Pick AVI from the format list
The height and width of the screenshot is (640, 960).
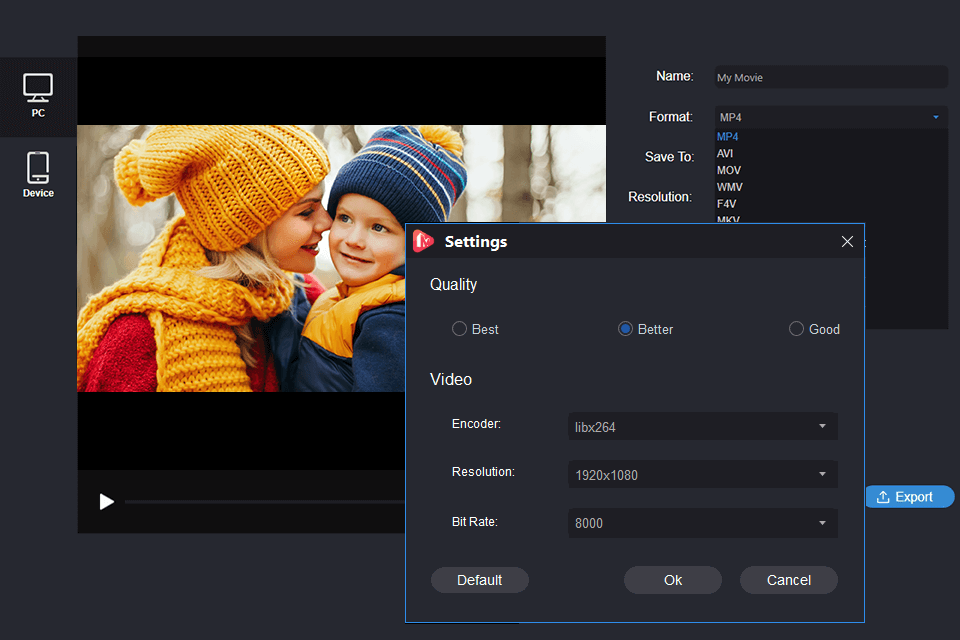726,154
